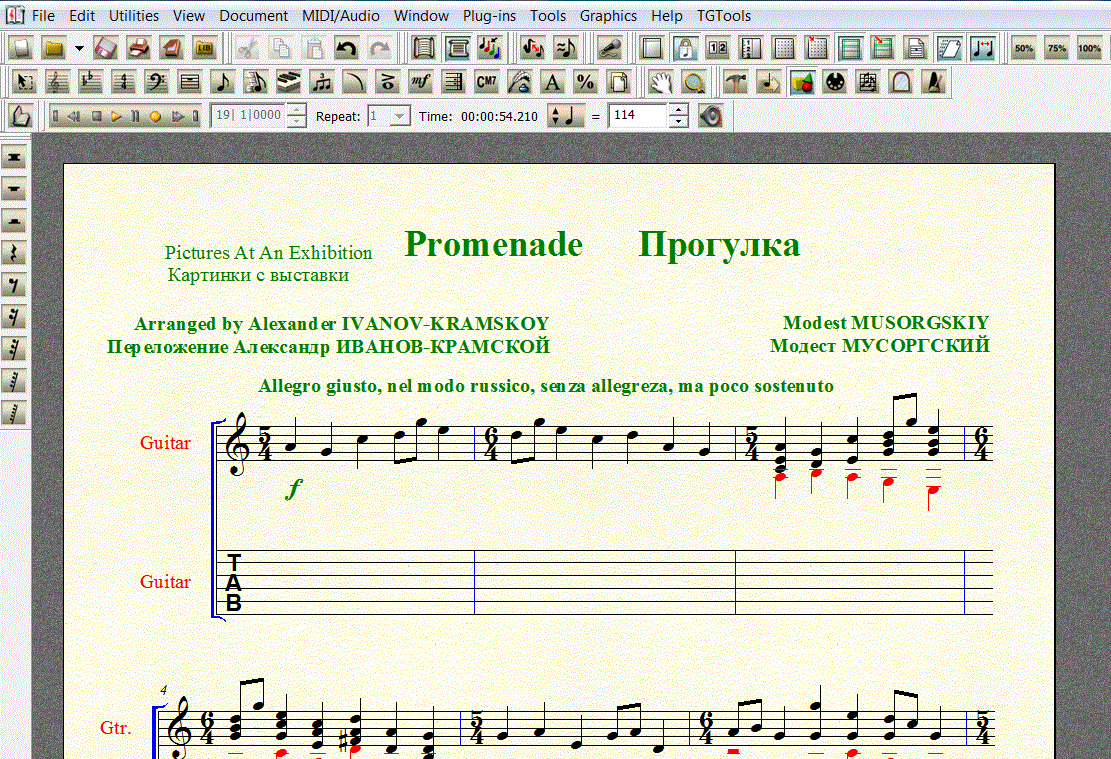Select the Chord CM7 tool
This screenshot has width=1111, height=759.
[x=487, y=82]
